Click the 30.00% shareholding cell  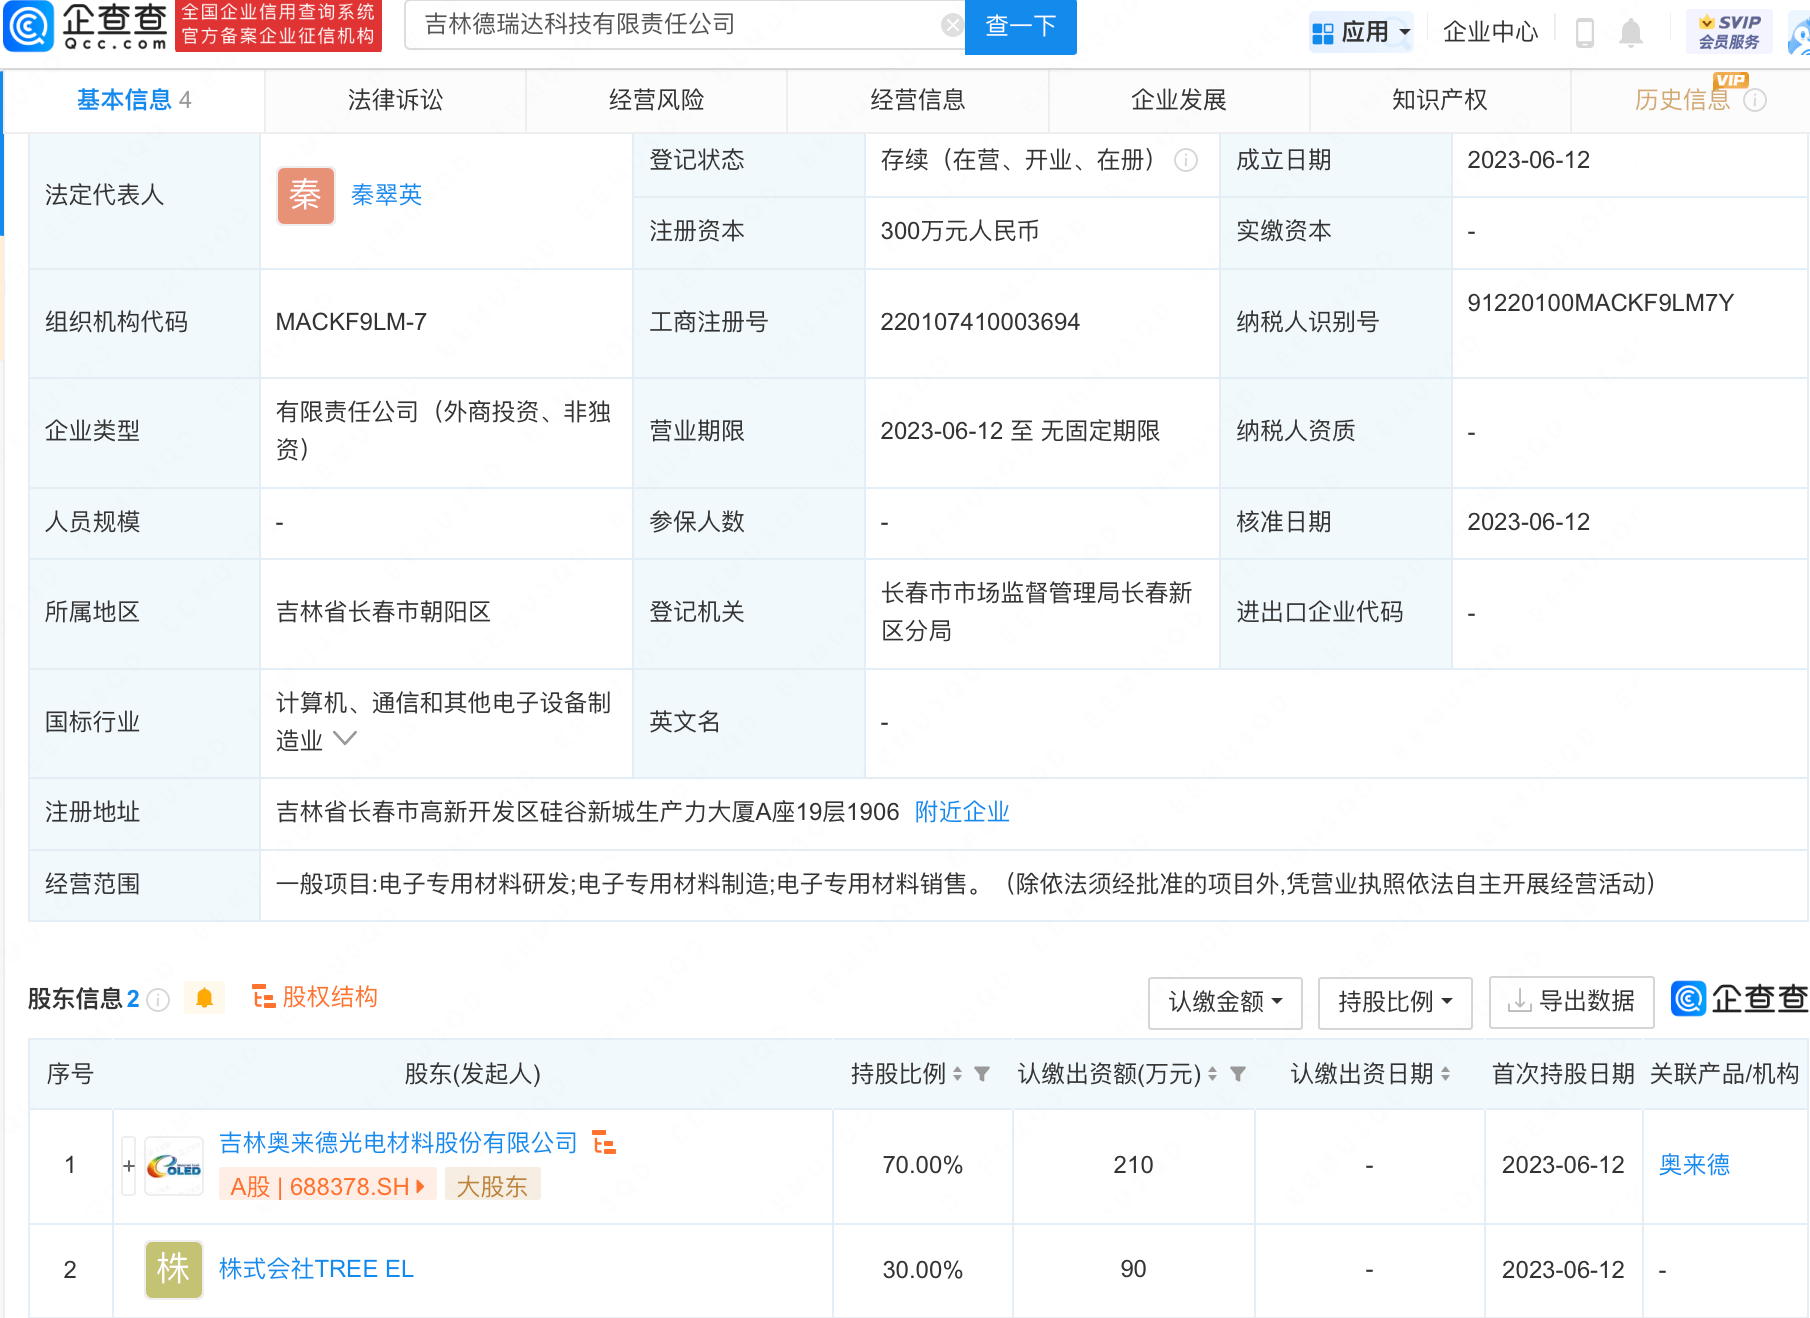click(x=922, y=1270)
